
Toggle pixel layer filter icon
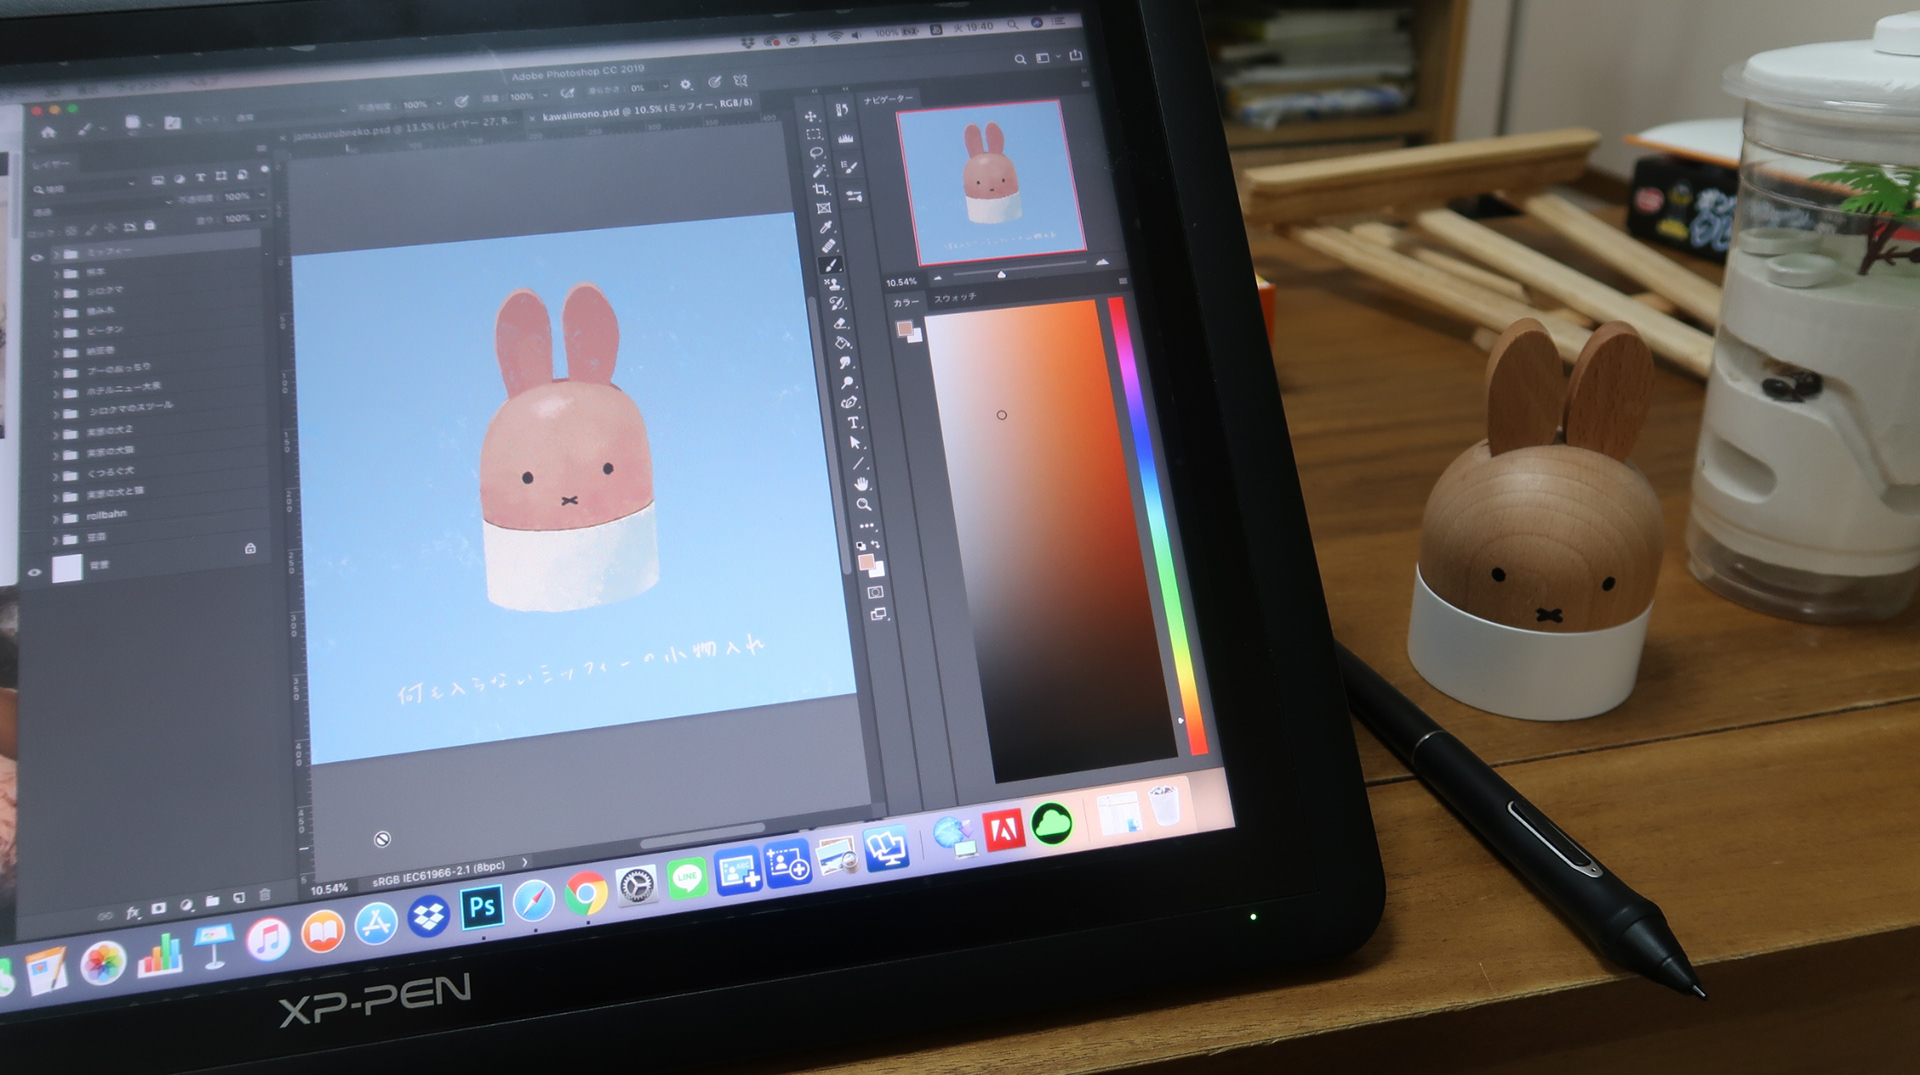[158, 180]
